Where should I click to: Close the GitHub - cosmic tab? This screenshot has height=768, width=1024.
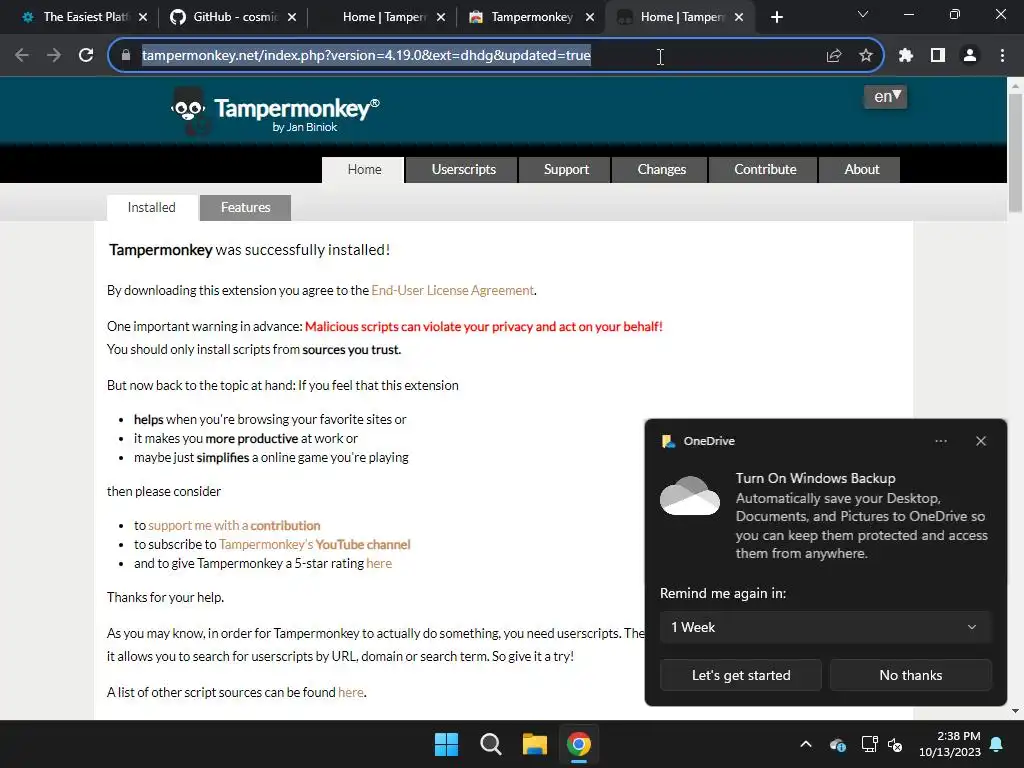tap(292, 18)
